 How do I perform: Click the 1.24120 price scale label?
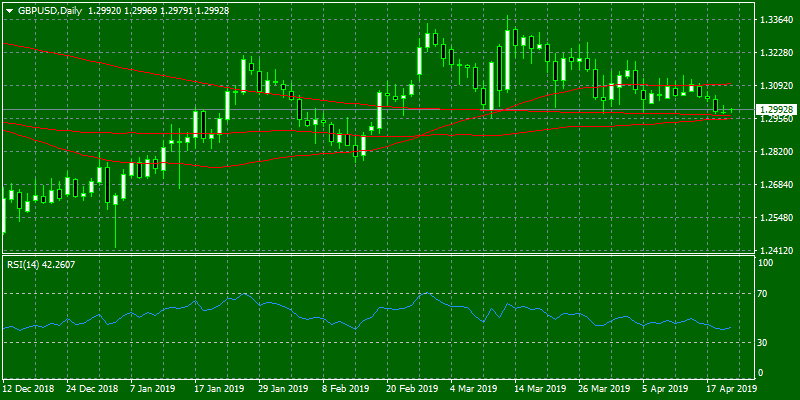click(x=775, y=251)
